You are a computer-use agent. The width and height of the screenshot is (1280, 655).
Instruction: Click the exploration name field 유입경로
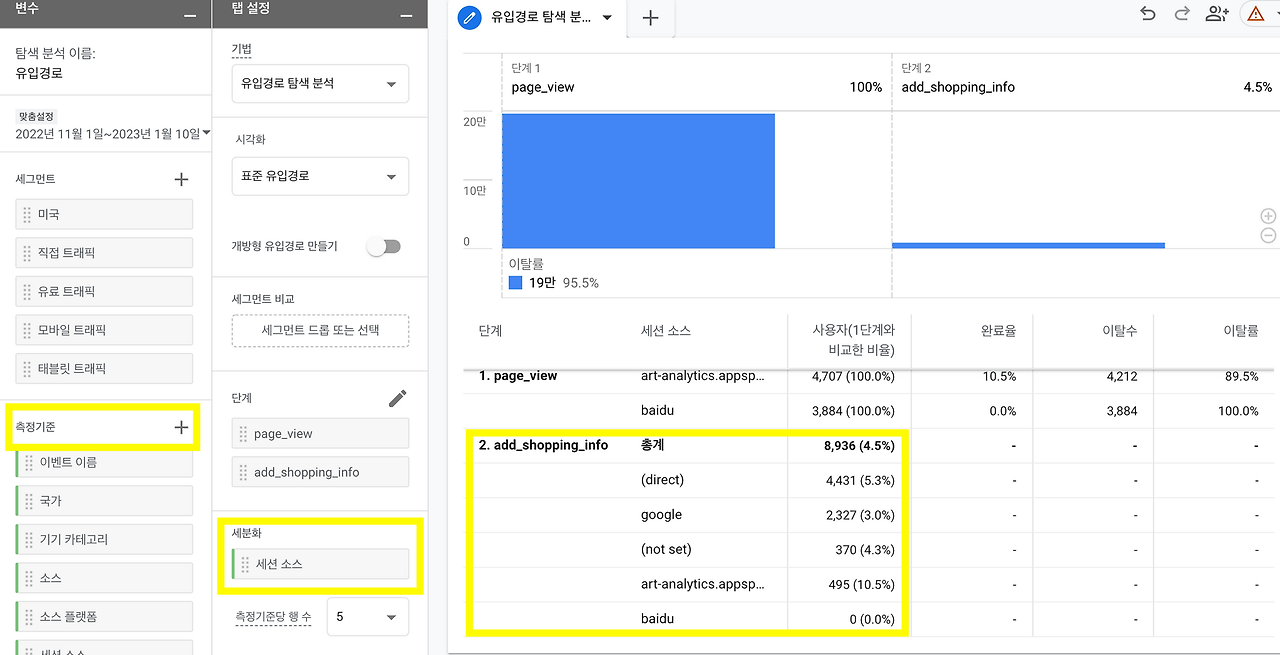click(38, 73)
